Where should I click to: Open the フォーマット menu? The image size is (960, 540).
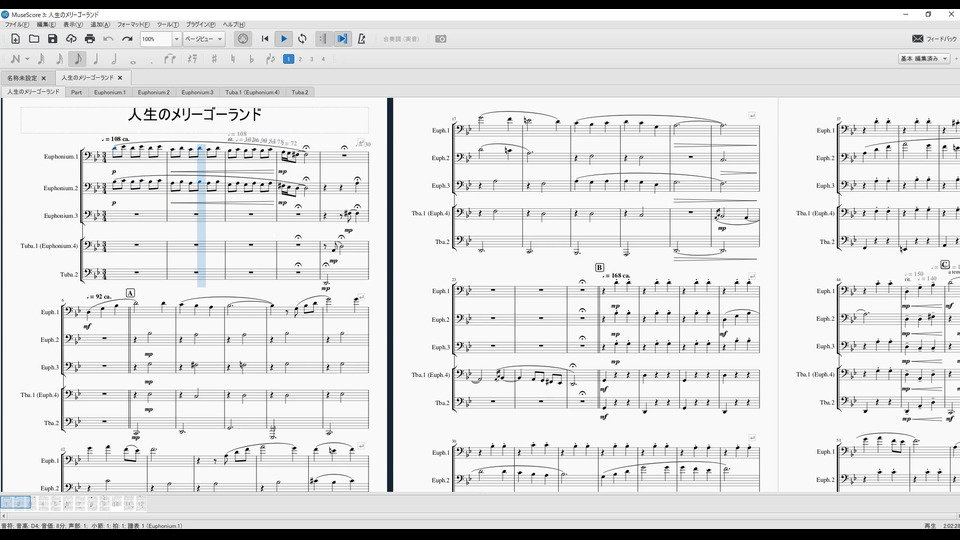pyautogui.click(x=133, y=24)
